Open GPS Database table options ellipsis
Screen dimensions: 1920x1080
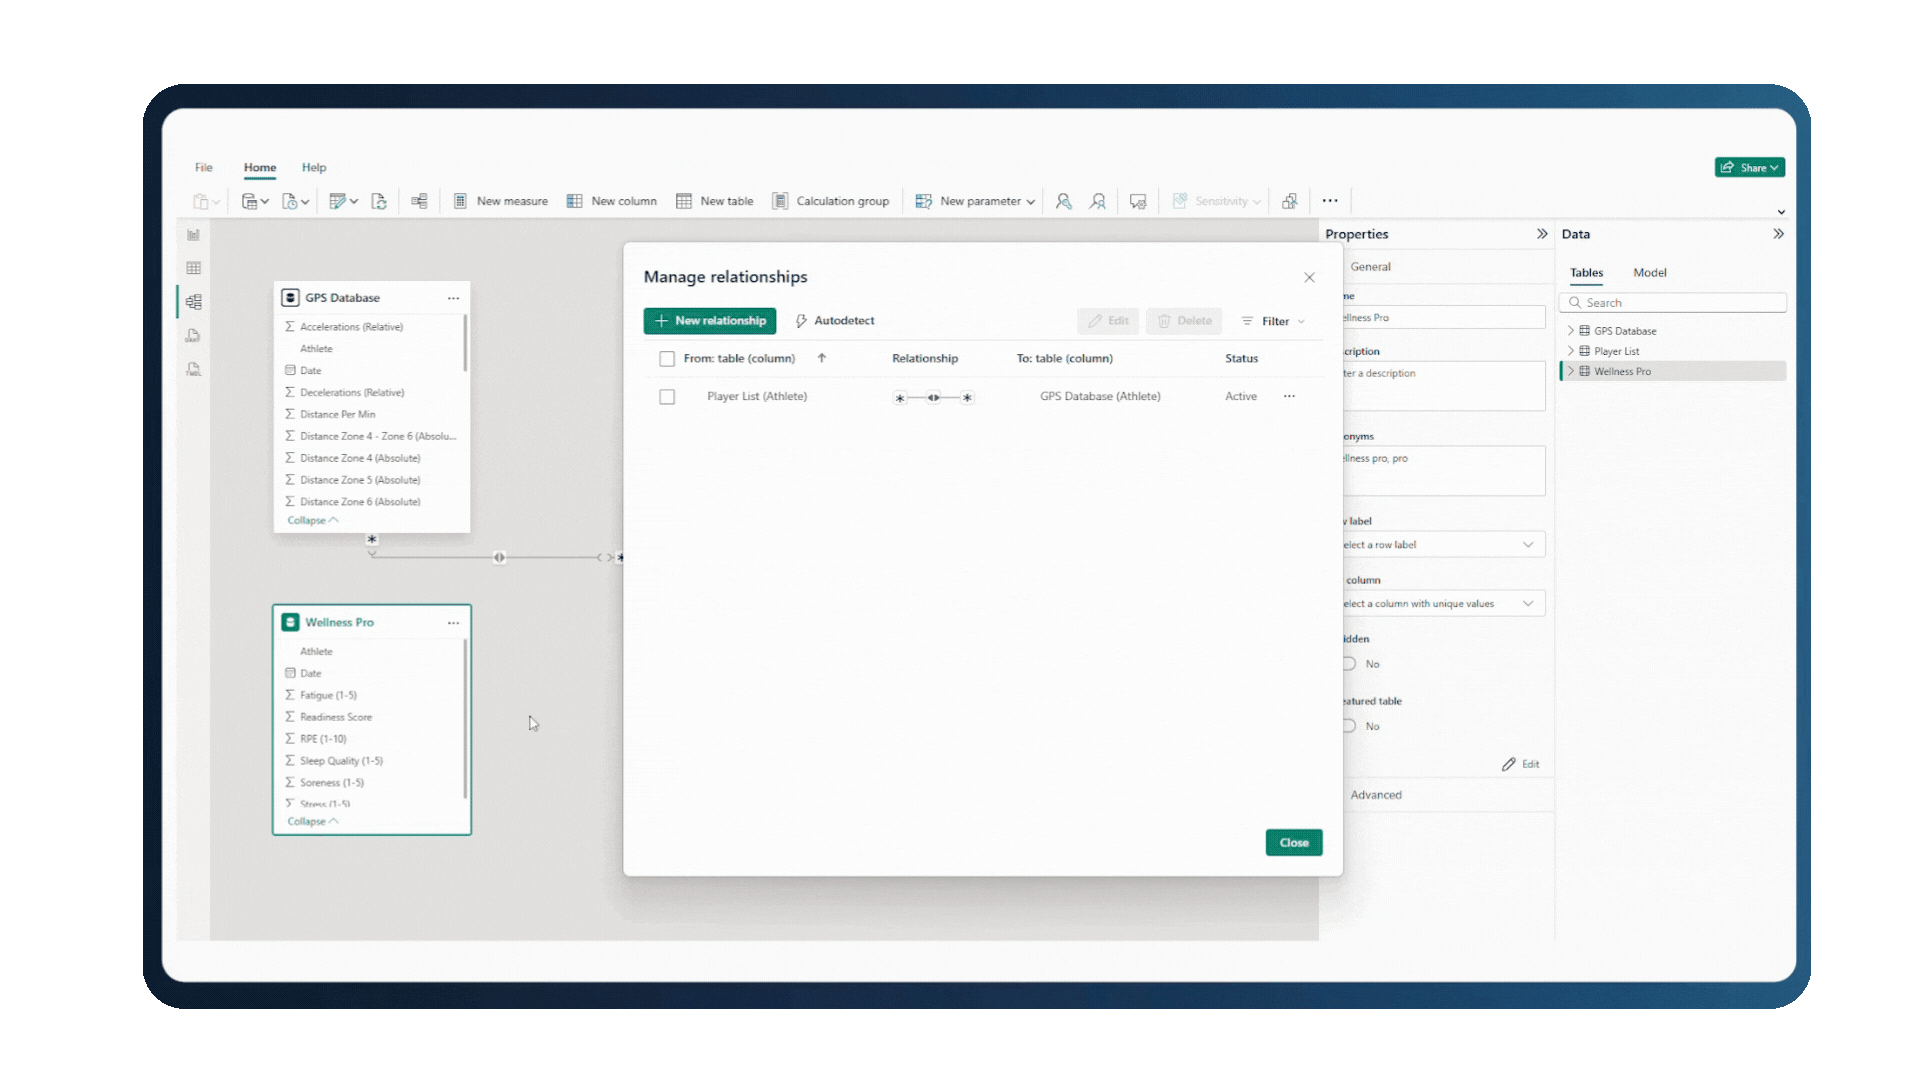[x=453, y=298]
